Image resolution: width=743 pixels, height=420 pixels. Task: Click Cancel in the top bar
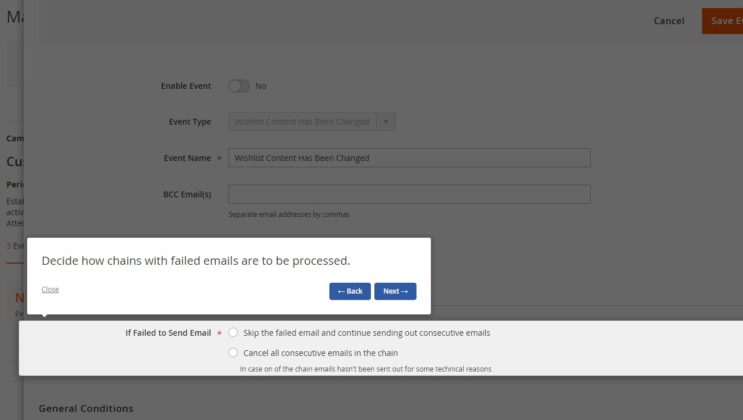point(669,21)
